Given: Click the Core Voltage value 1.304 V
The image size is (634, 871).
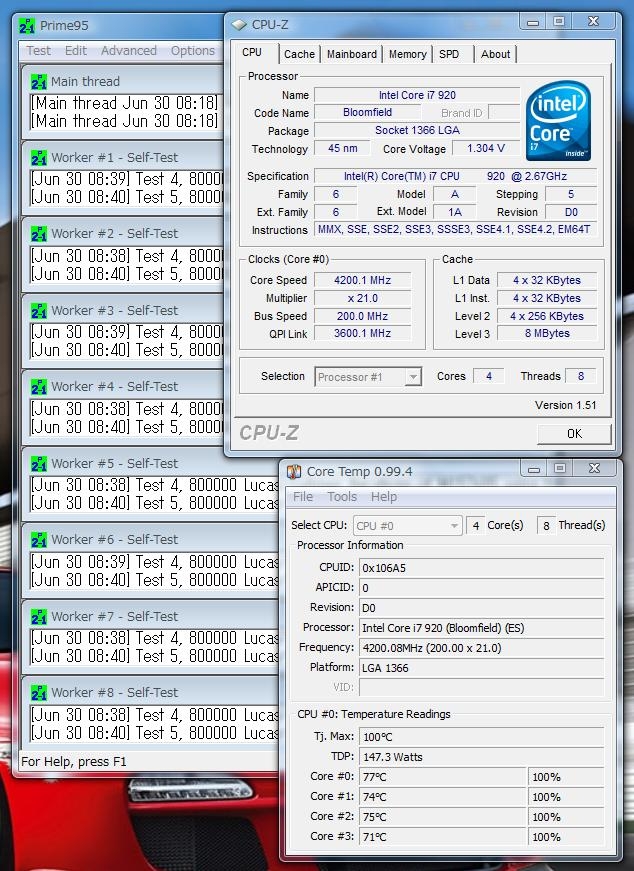Looking at the screenshot, I should [x=486, y=148].
